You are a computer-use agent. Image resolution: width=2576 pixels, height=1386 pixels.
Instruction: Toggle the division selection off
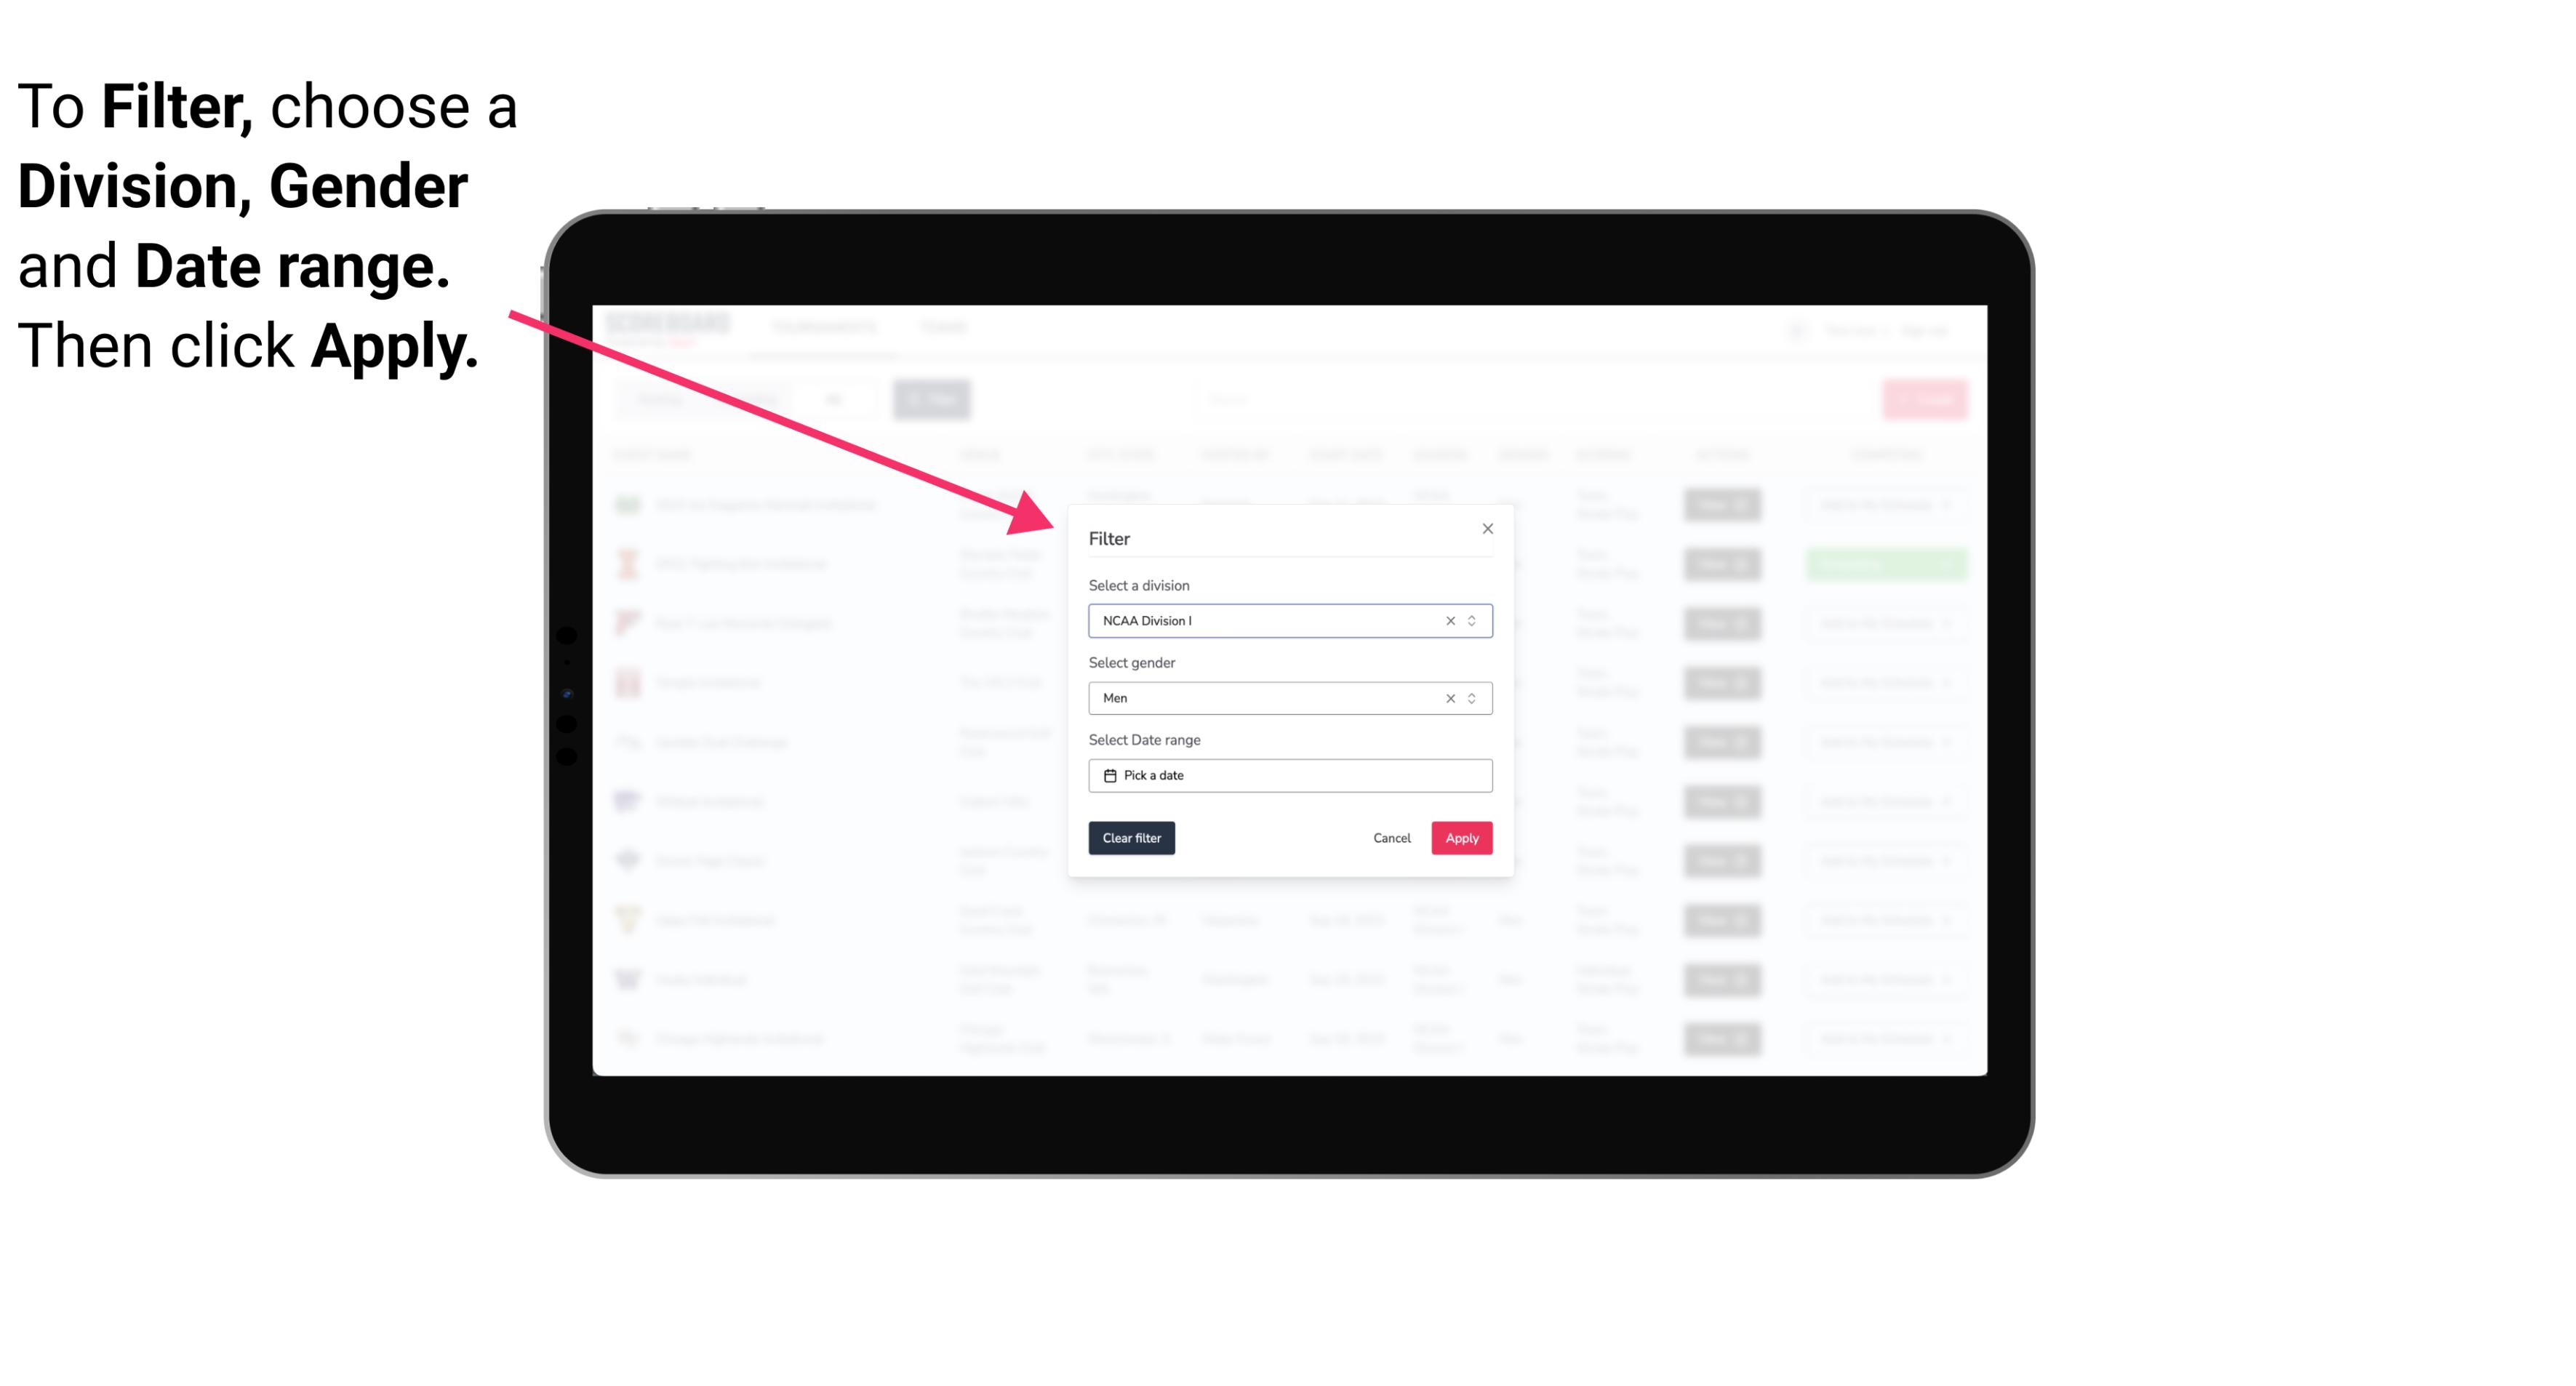(x=1446, y=620)
